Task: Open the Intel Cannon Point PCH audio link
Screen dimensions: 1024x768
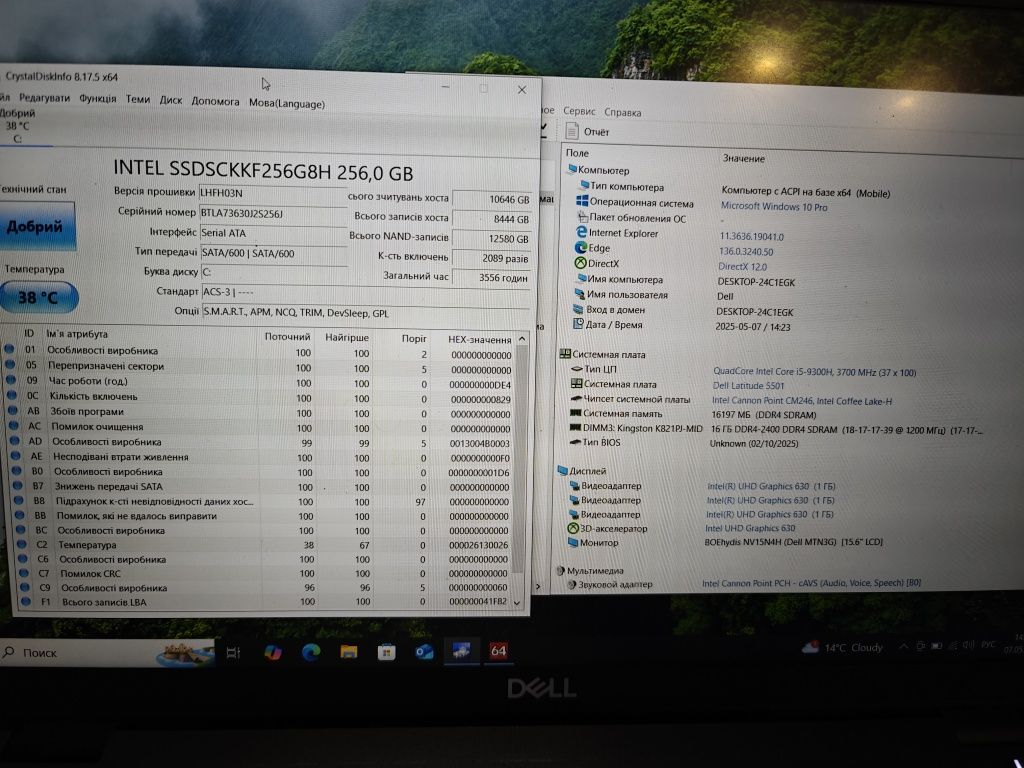Action: click(811, 583)
